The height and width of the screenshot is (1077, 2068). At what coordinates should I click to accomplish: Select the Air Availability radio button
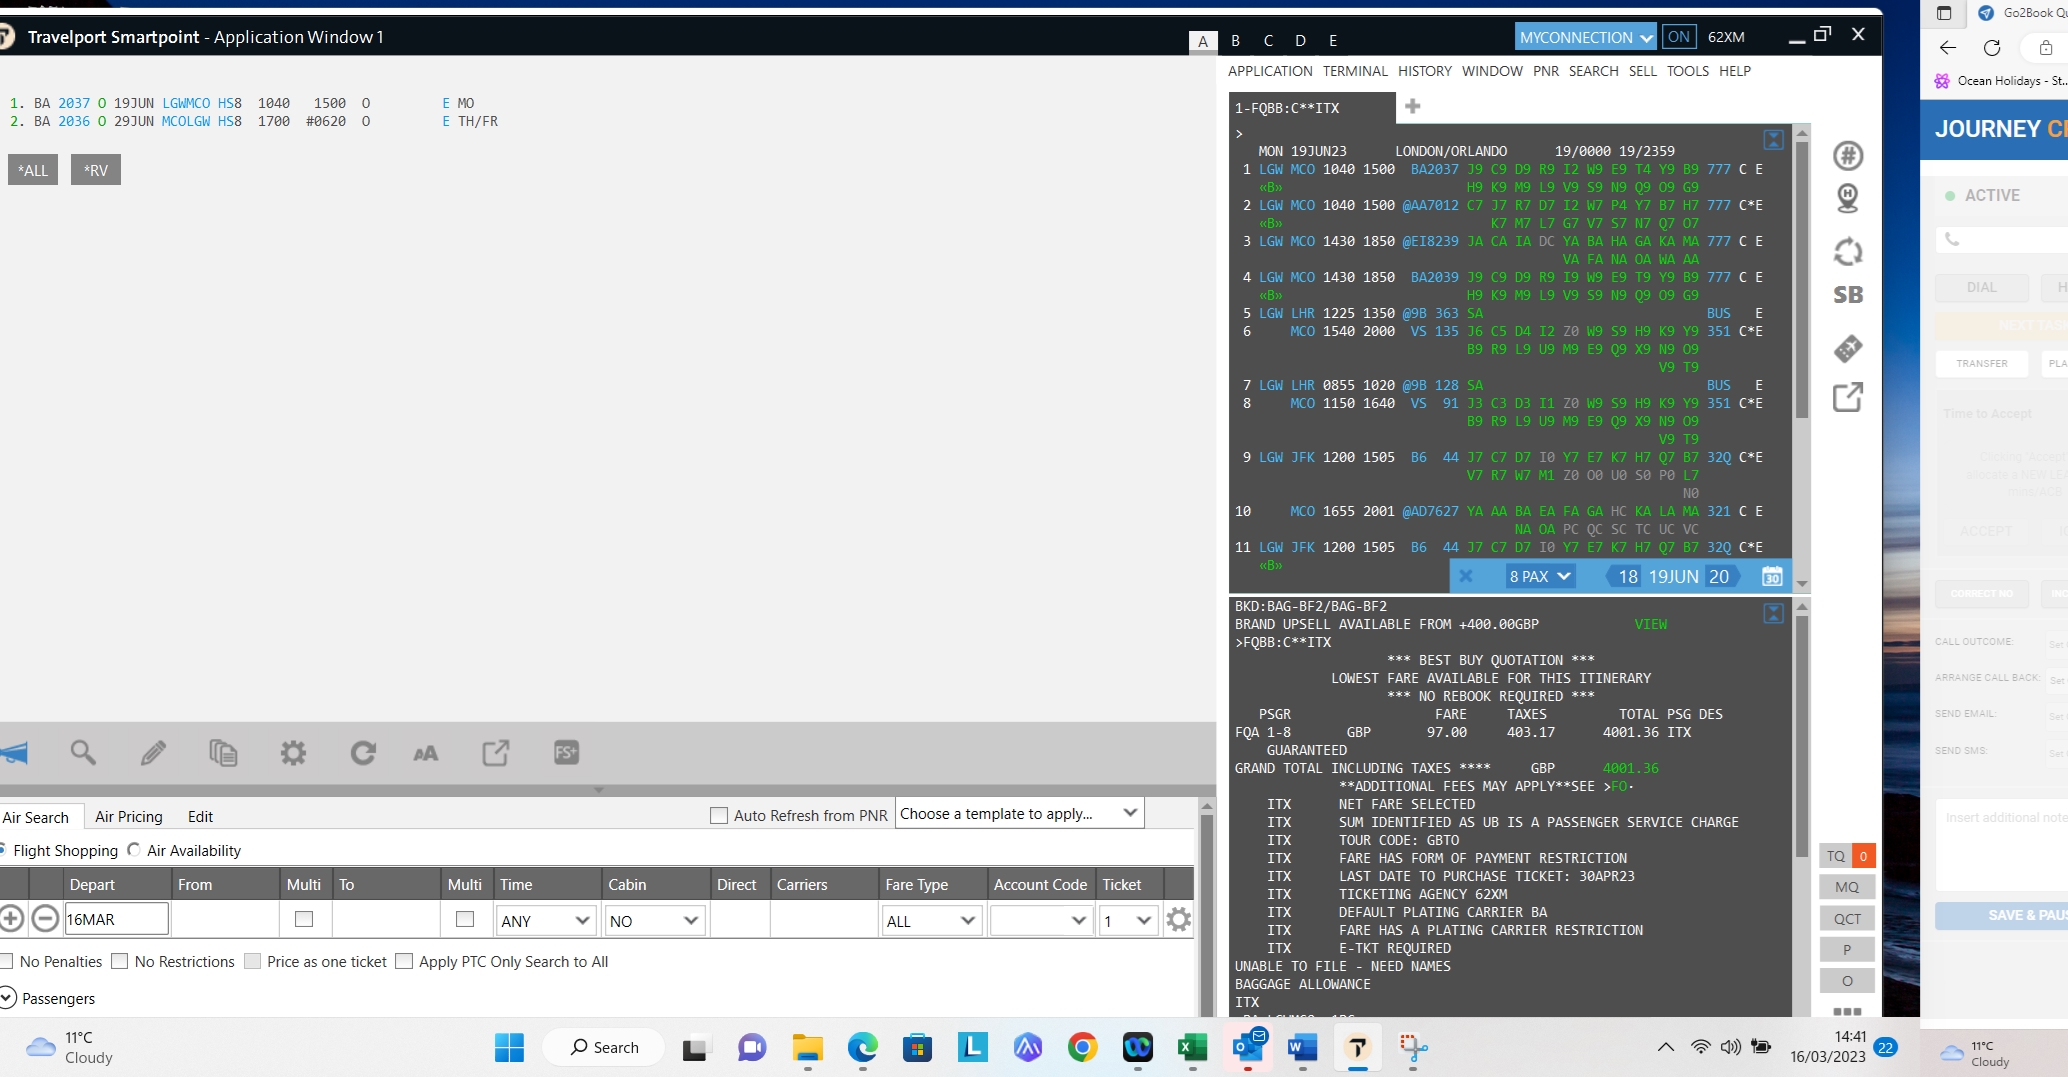(x=134, y=850)
